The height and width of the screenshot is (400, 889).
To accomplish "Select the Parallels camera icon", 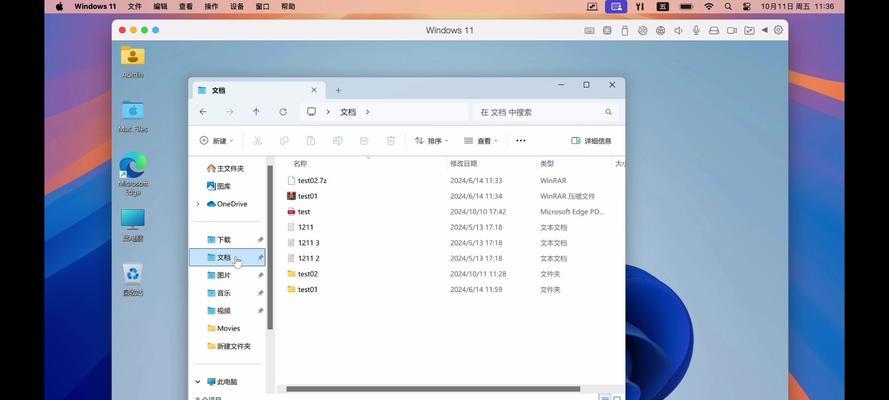I will click(x=732, y=31).
